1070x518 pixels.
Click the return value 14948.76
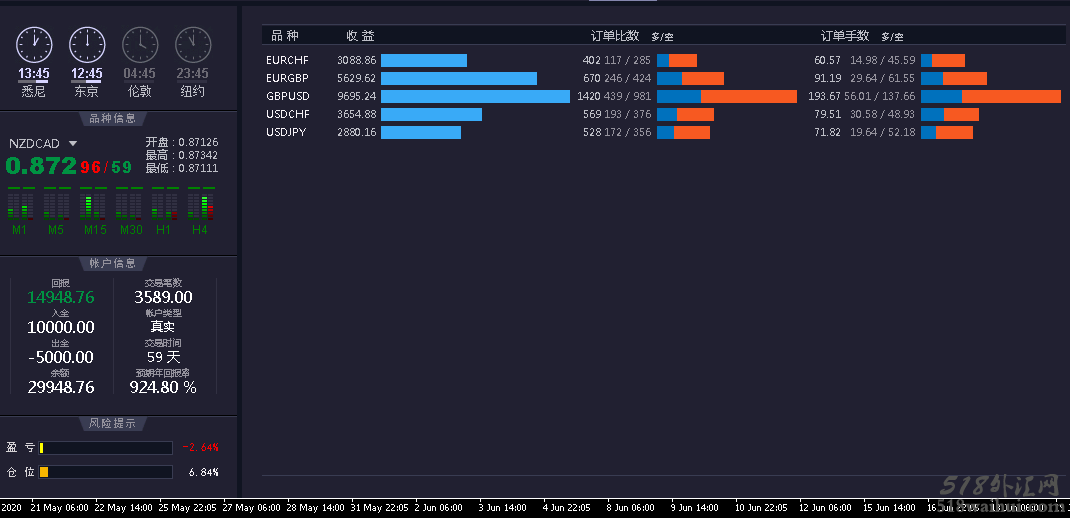click(61, 297)
